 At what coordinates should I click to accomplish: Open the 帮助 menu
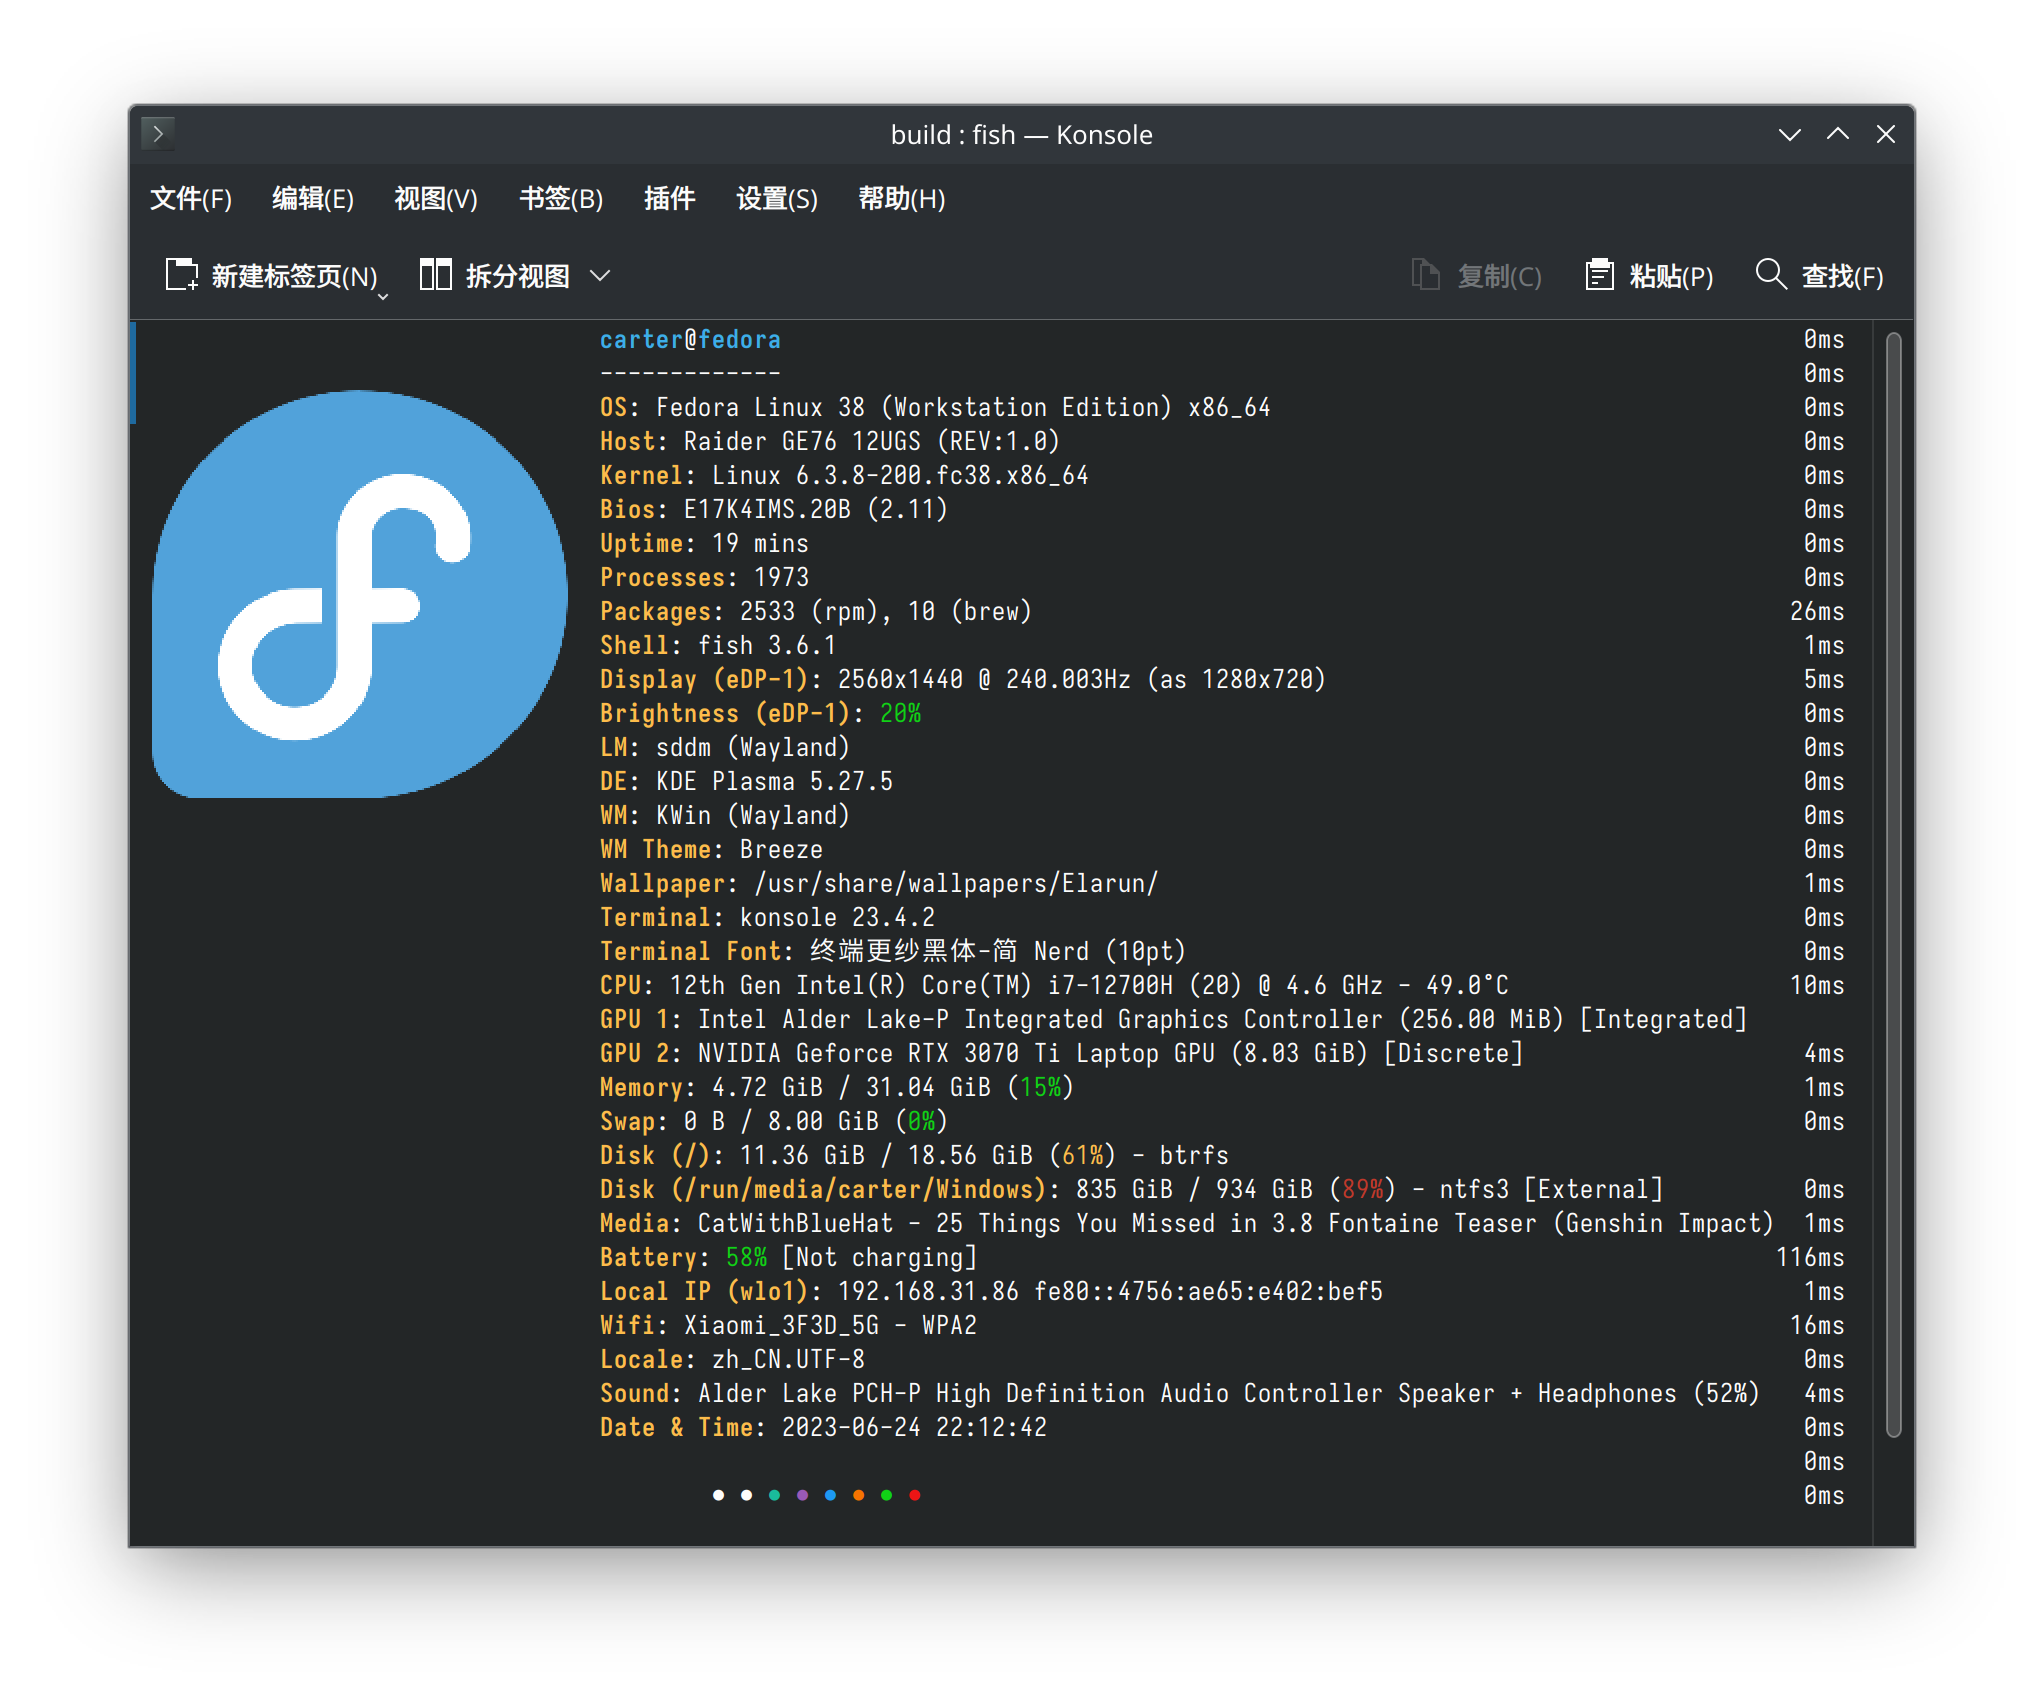(902, 199)
